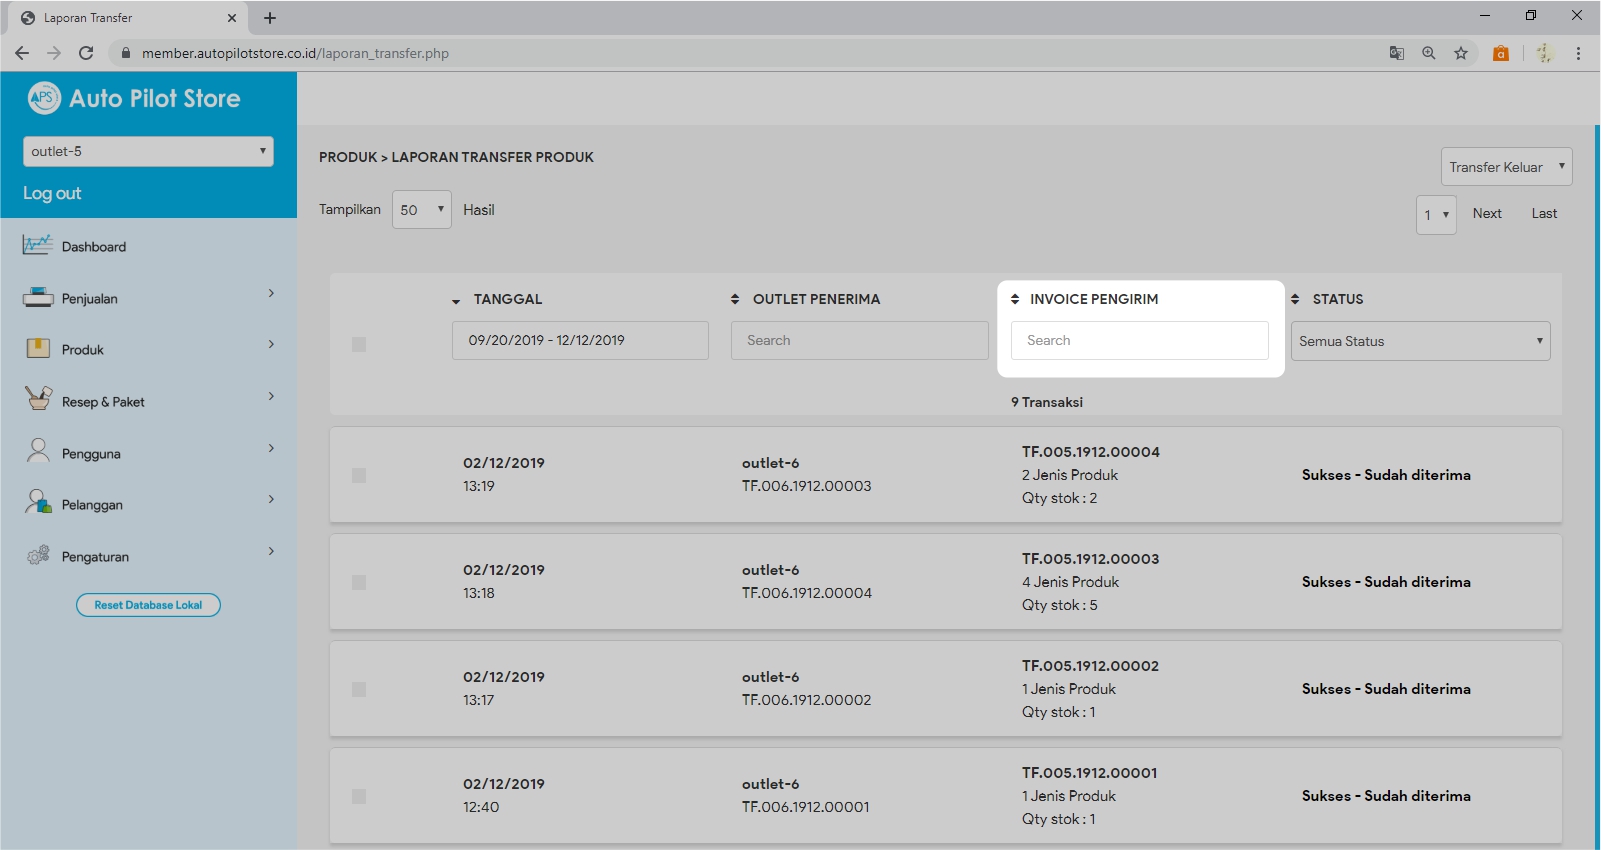Check the box for transfer TF.005.1912.00003

point(359,582)
